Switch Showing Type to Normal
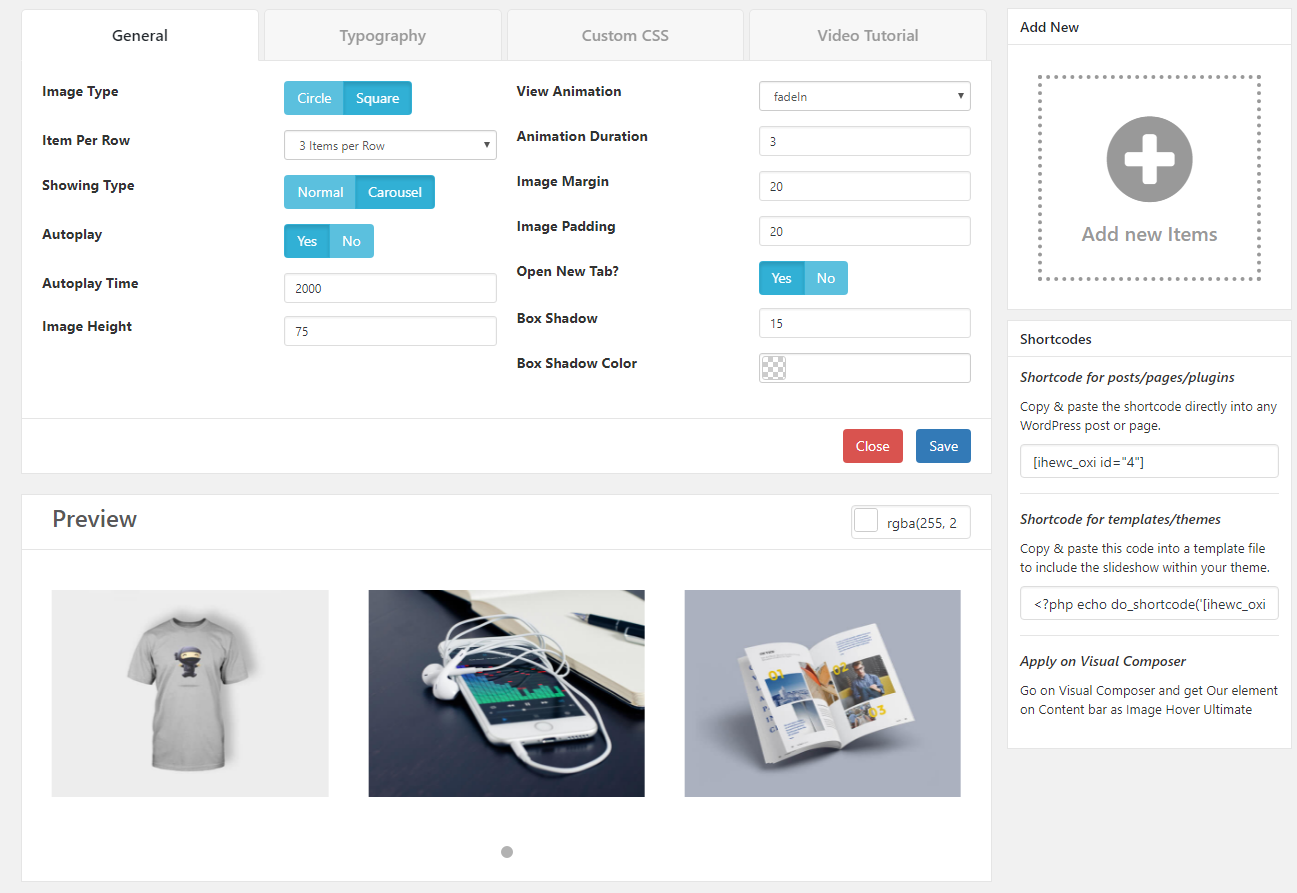 [x=320, y=192]
